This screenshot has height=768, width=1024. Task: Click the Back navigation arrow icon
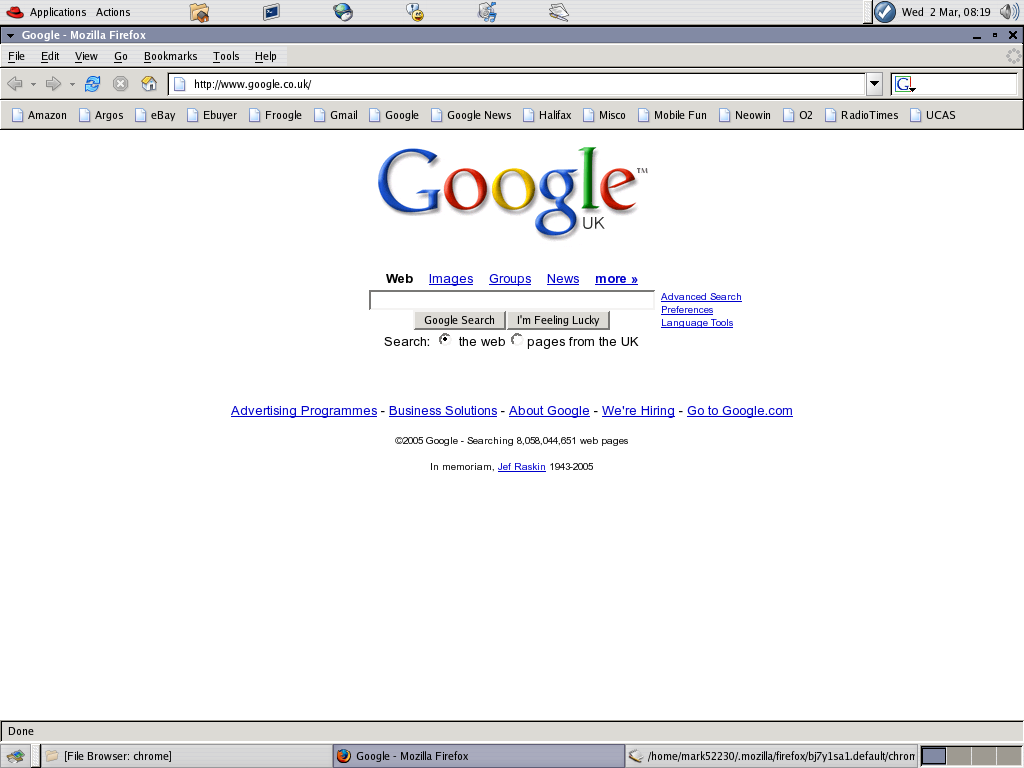pyautogui.click(x=16, y=83)
